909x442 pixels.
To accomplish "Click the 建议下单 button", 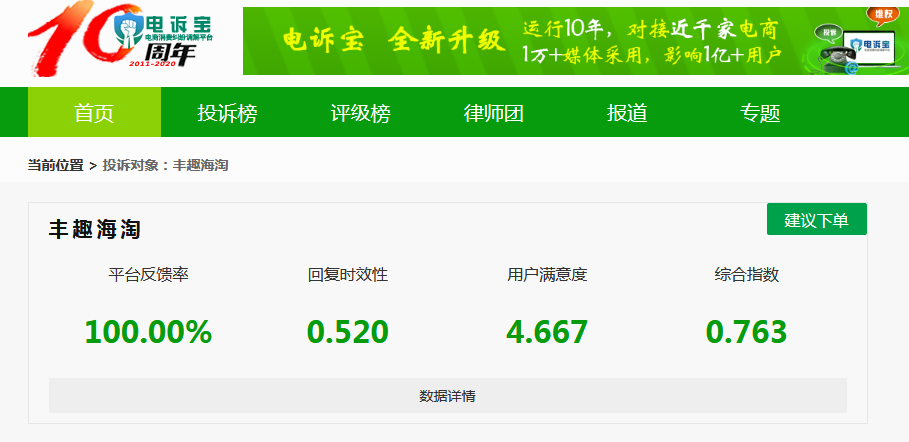I will pos(816,219).
